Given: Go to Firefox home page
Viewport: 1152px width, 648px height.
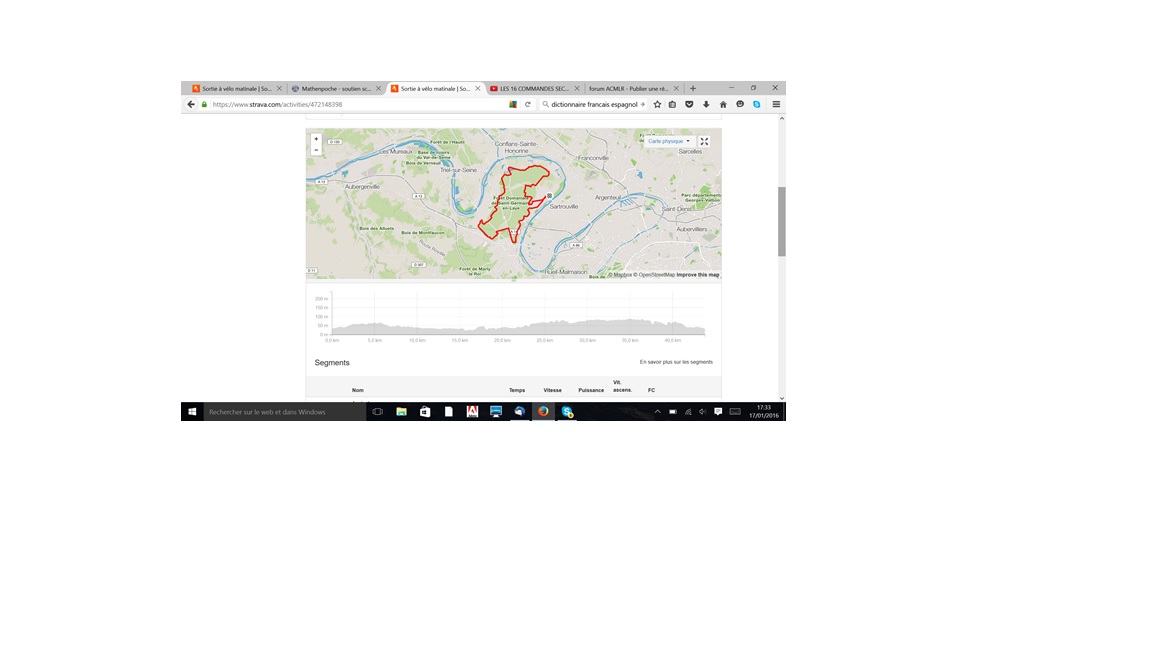Looking at the screenshot, I should 723,104.
